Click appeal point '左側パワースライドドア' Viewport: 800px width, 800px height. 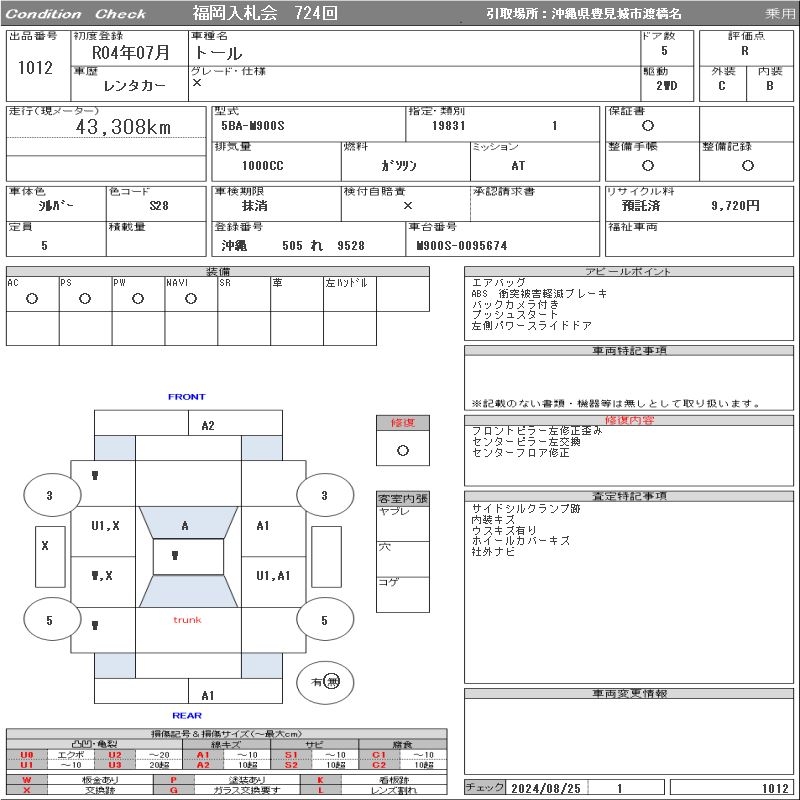532,326
